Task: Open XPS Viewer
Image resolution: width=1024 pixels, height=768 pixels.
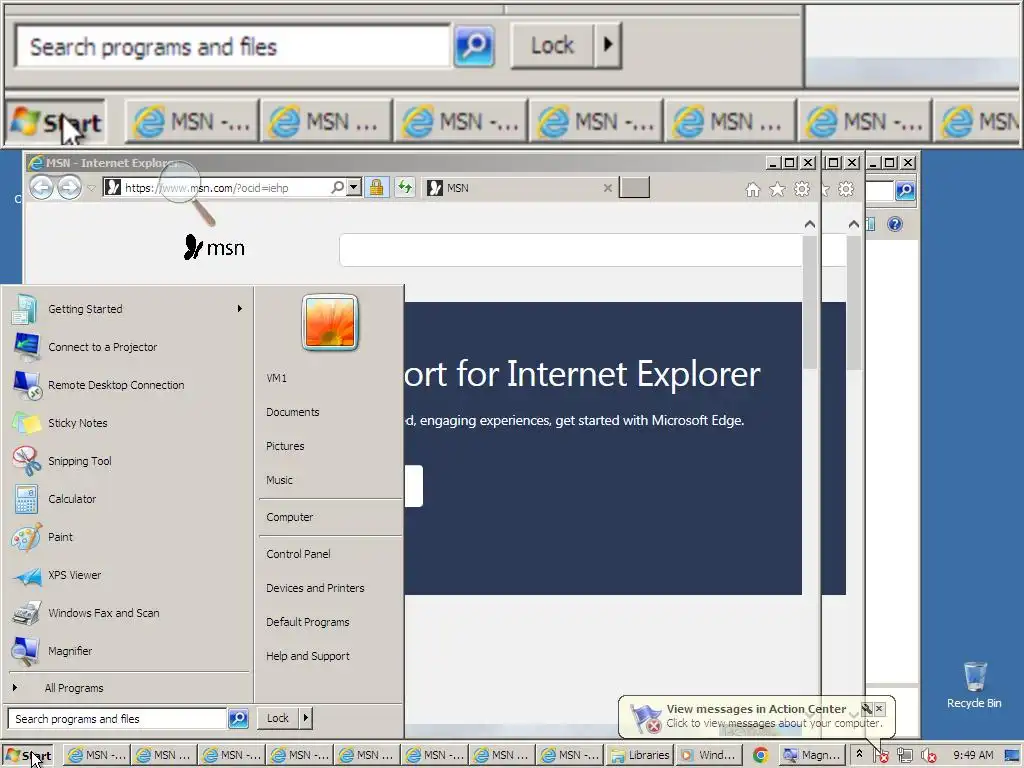Action: point(127,575)
